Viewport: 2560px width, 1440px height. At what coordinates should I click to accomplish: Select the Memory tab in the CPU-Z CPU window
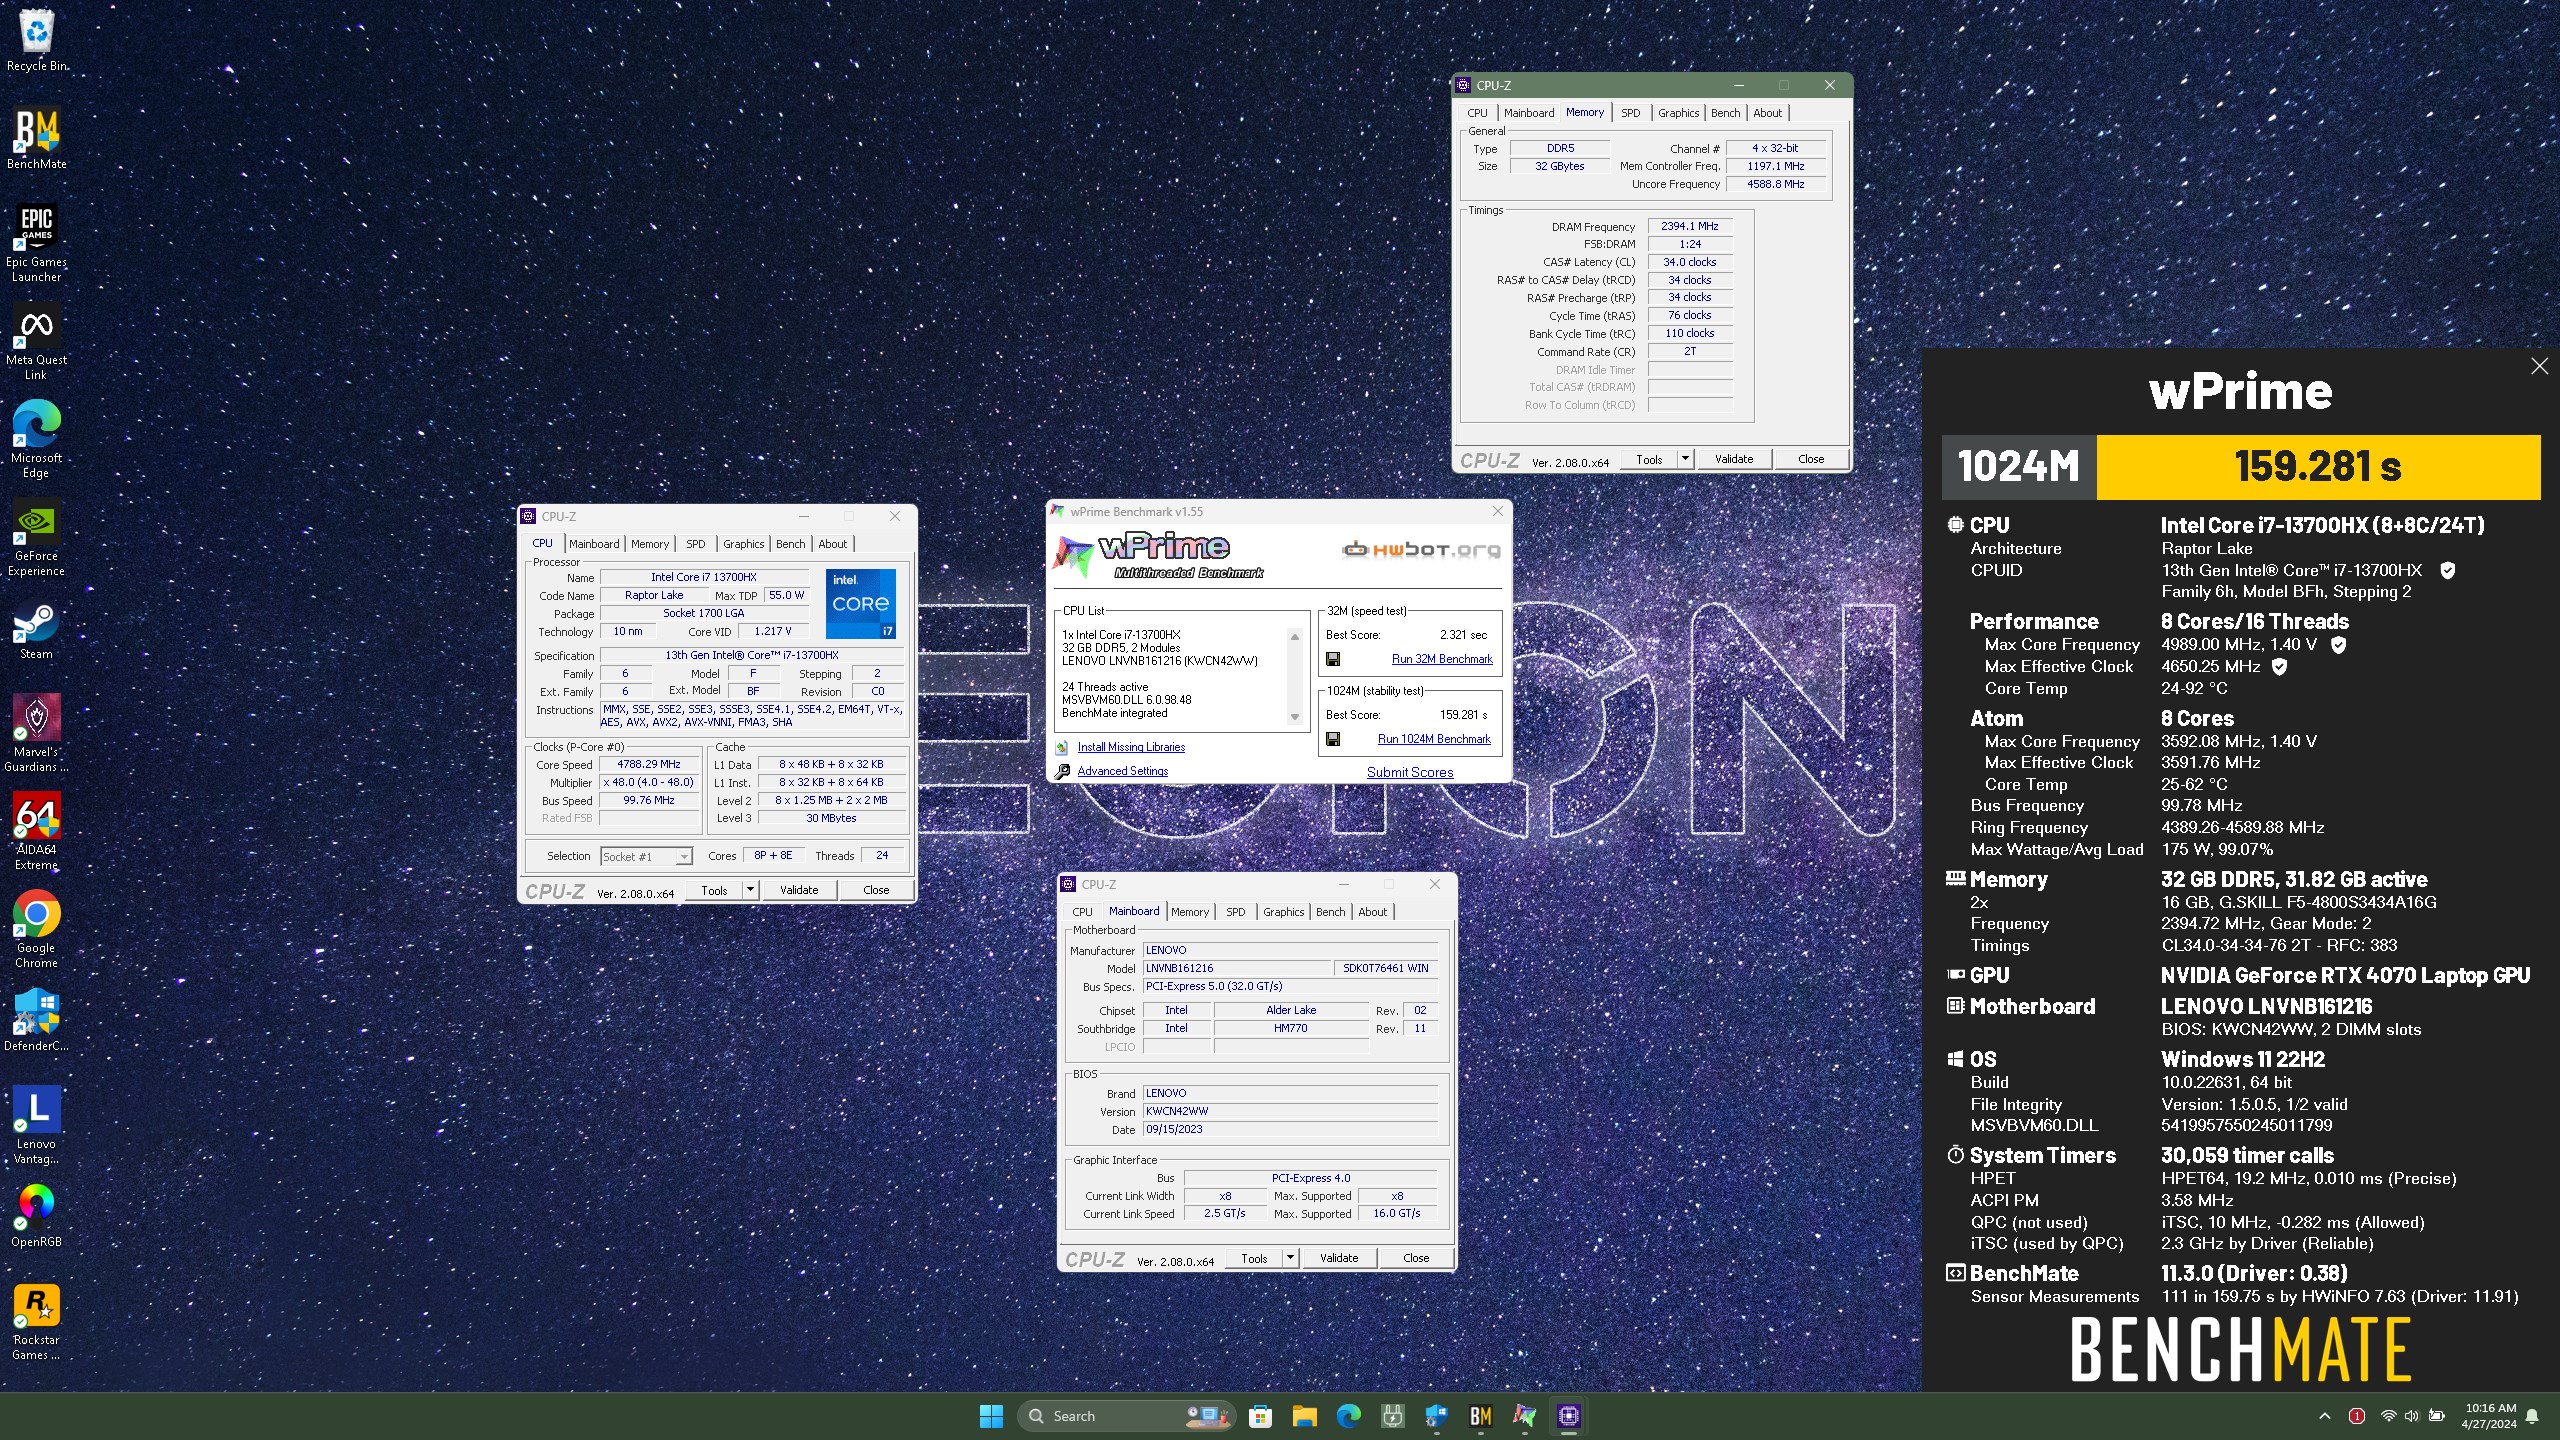650,544
